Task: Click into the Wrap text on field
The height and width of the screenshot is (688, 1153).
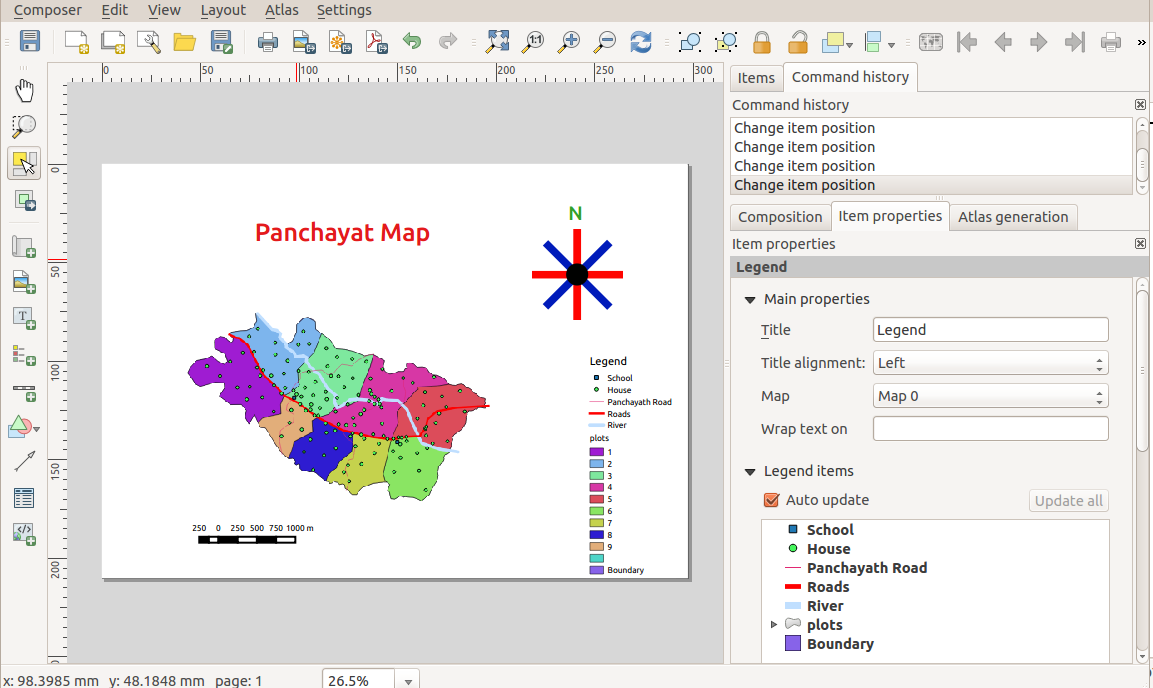Action: point(990,429)
